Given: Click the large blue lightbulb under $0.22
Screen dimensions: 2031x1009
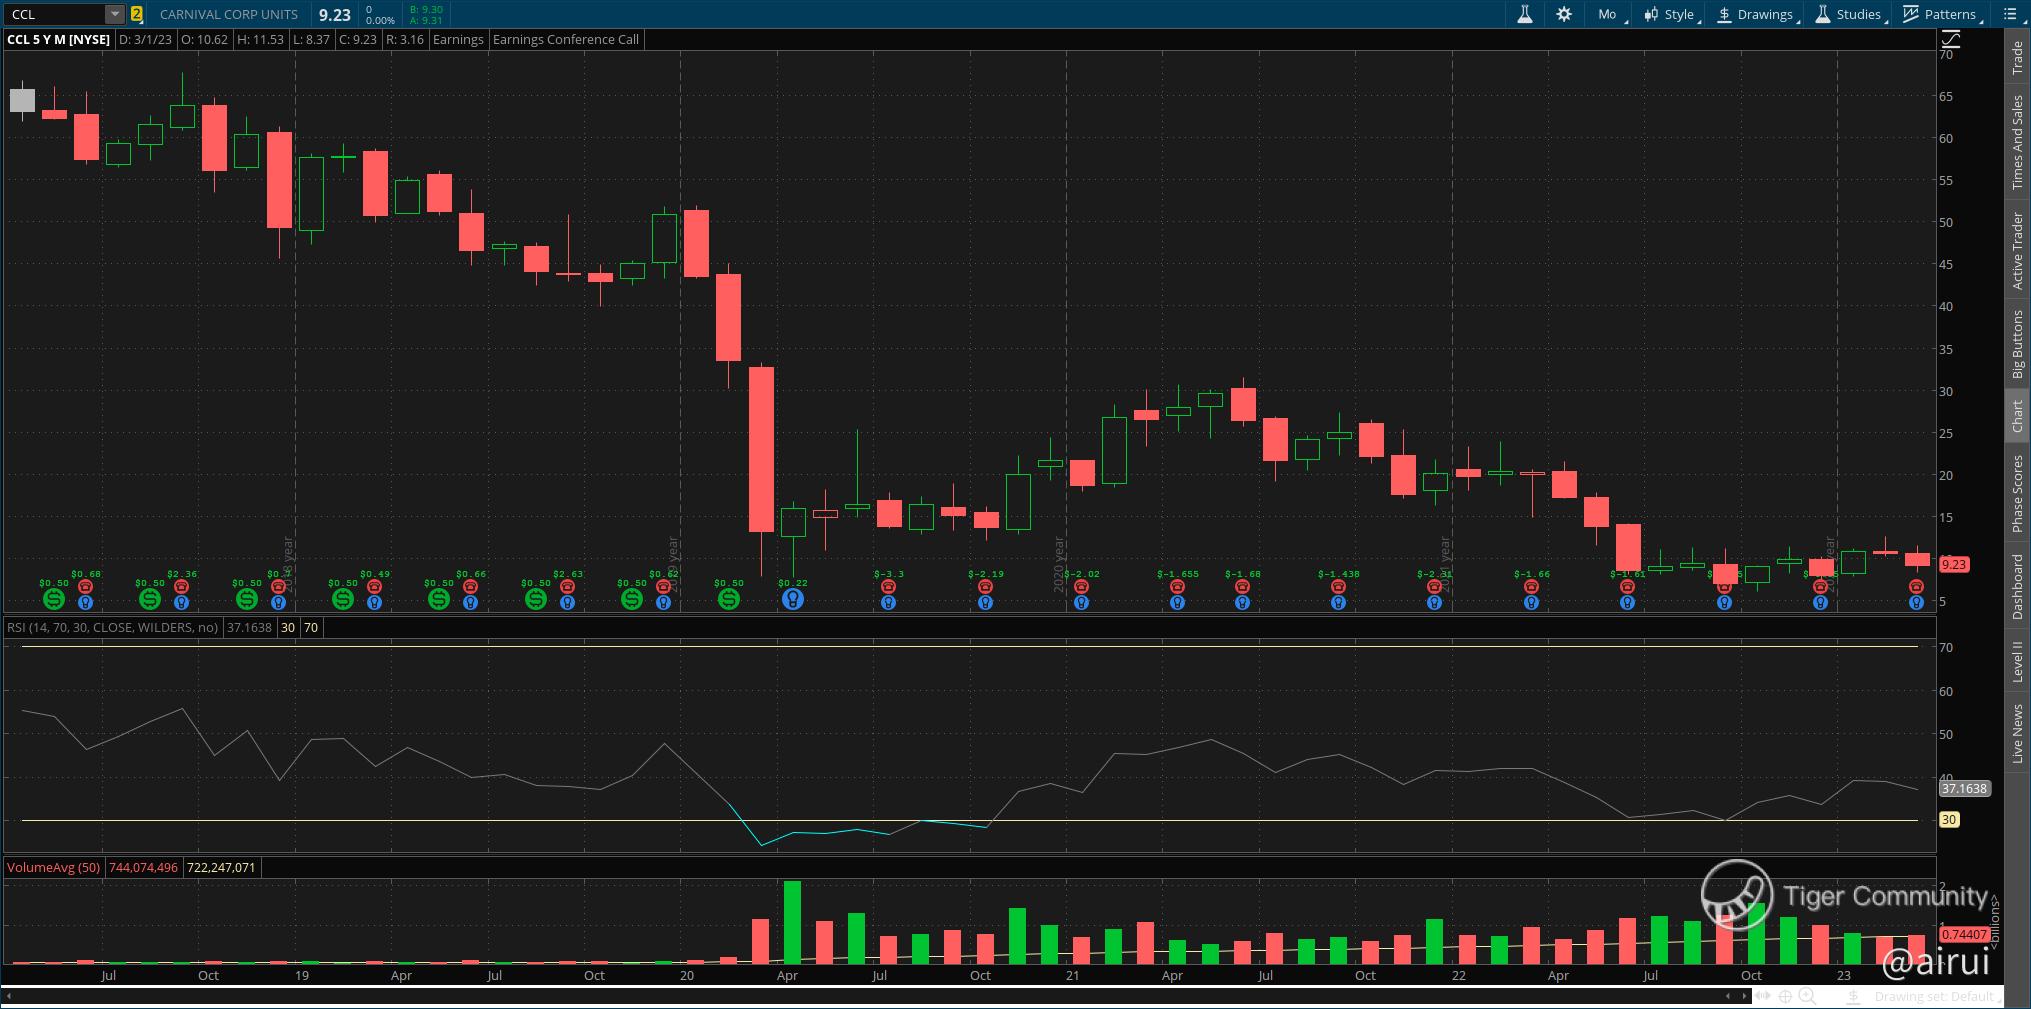Looking at the screenshot, I should click(x=793, y=599).
